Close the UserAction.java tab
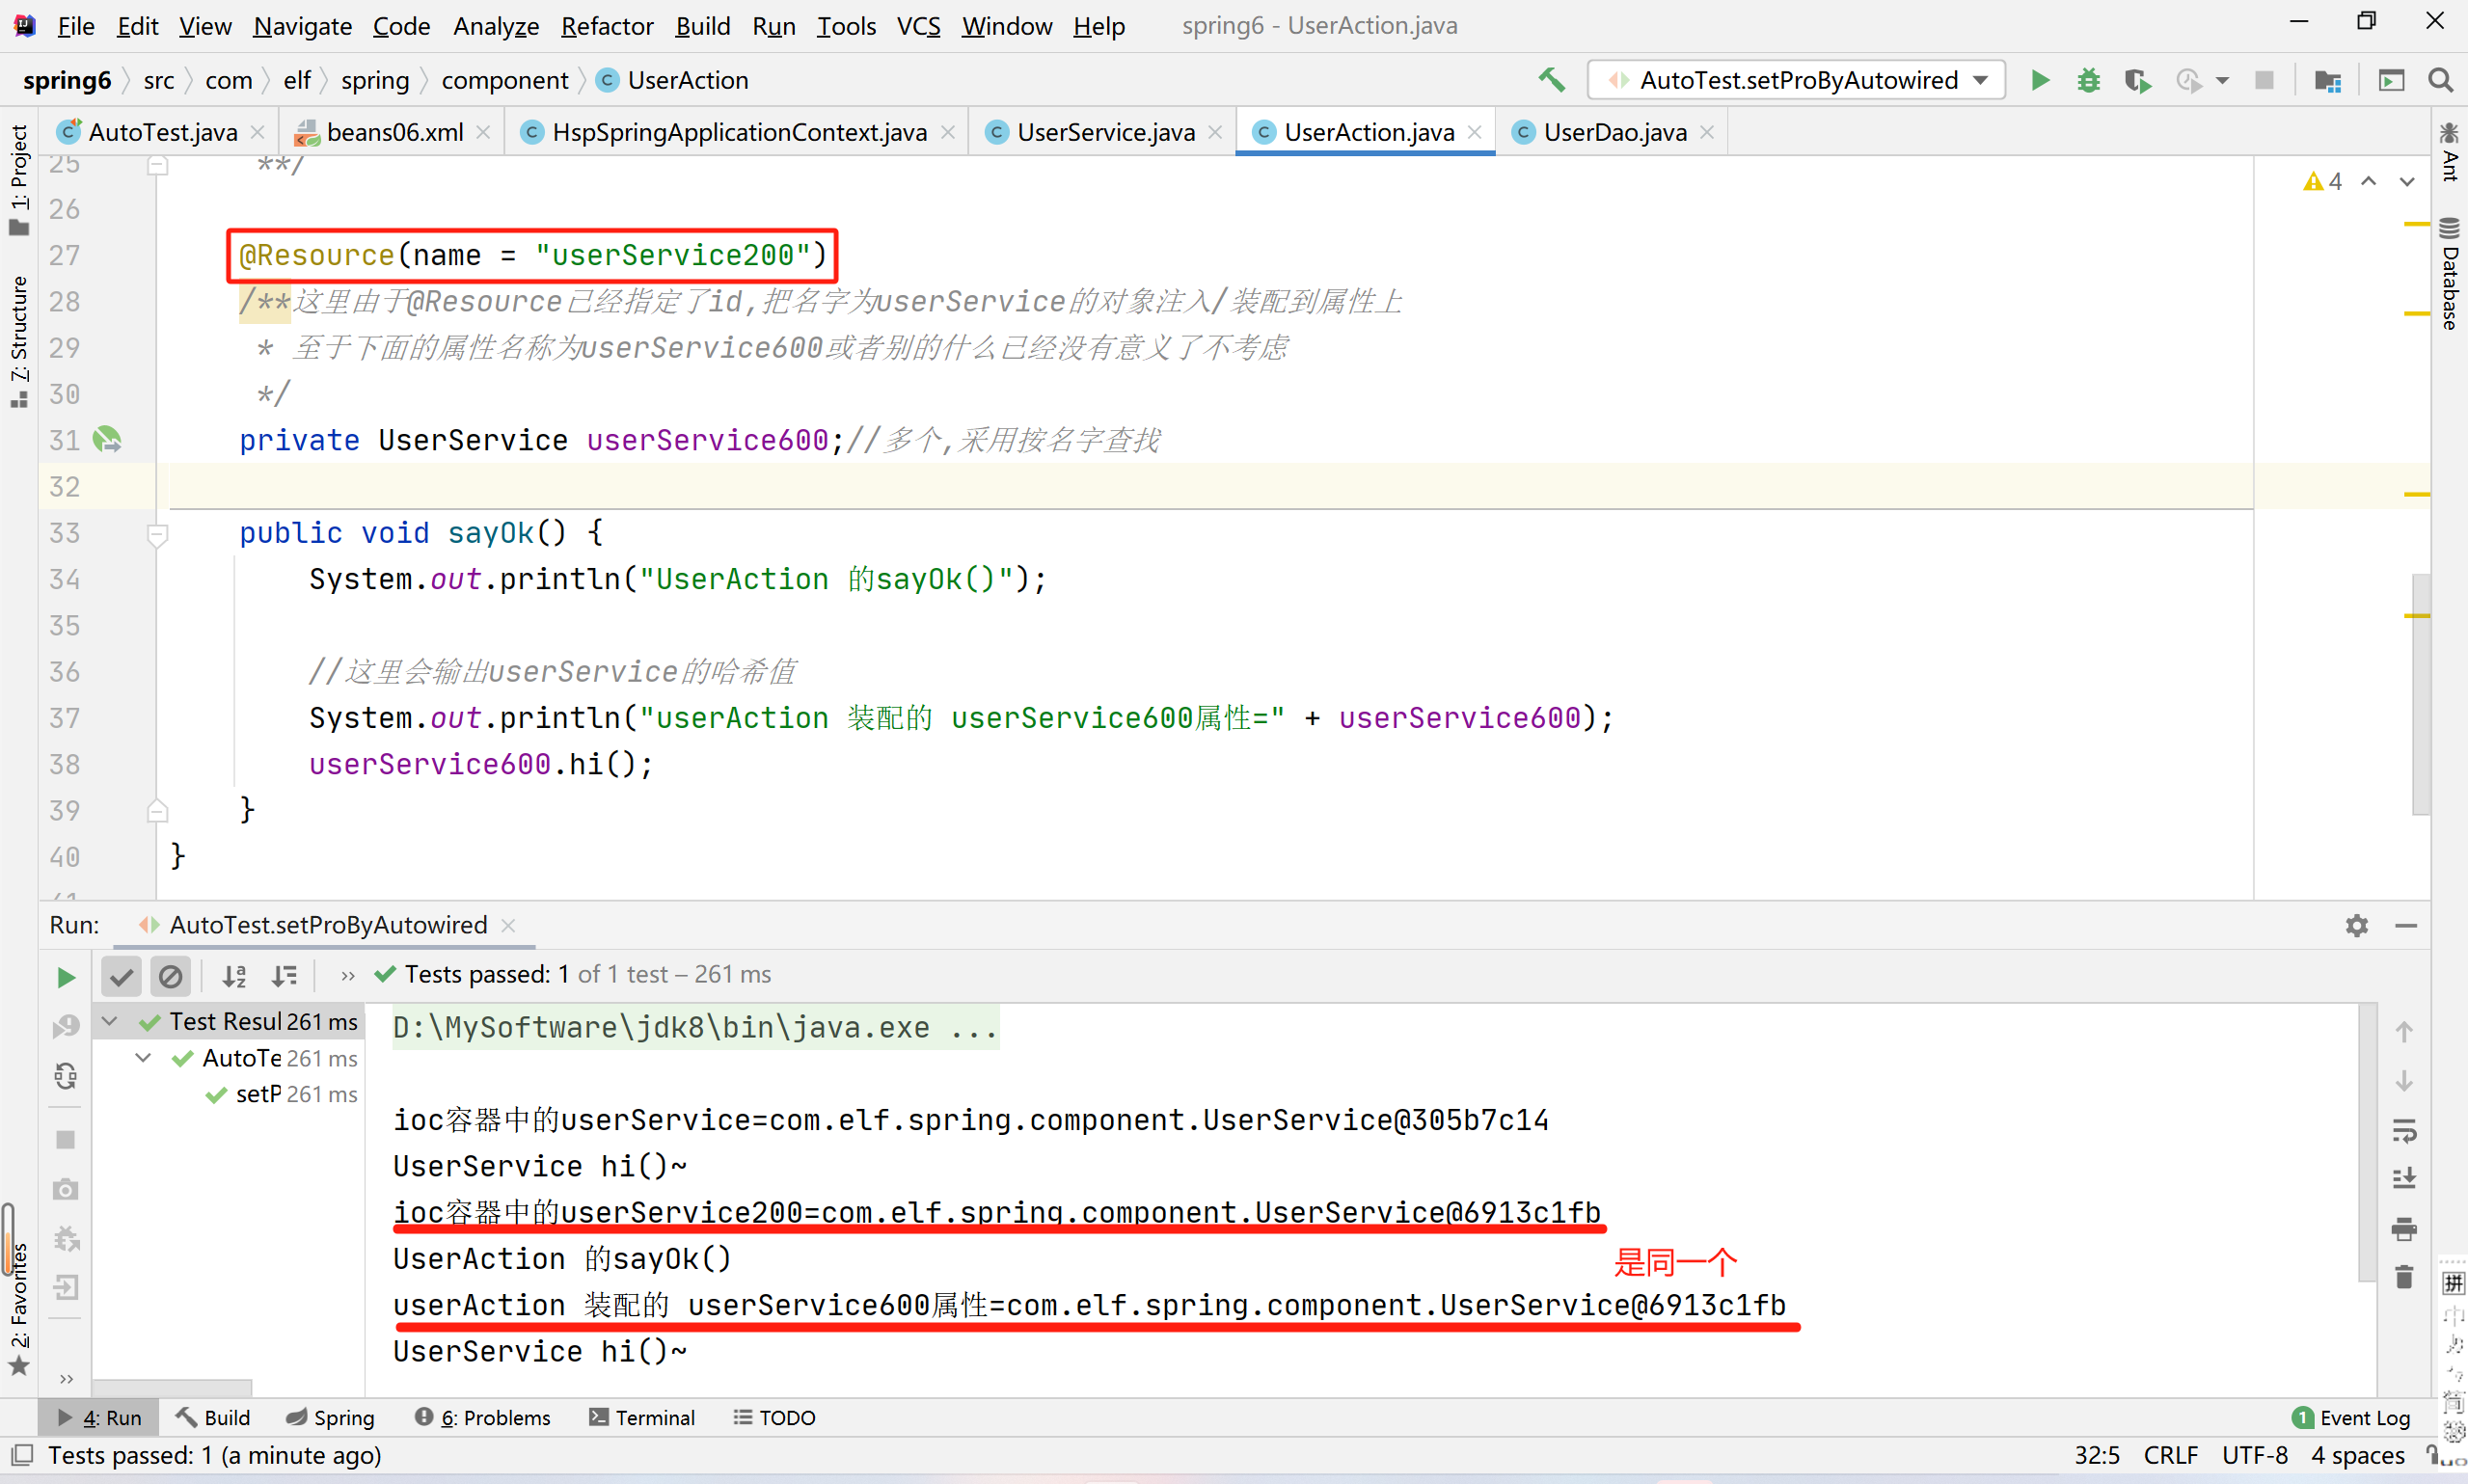 pyautogui.click(x=1474, y=132)
